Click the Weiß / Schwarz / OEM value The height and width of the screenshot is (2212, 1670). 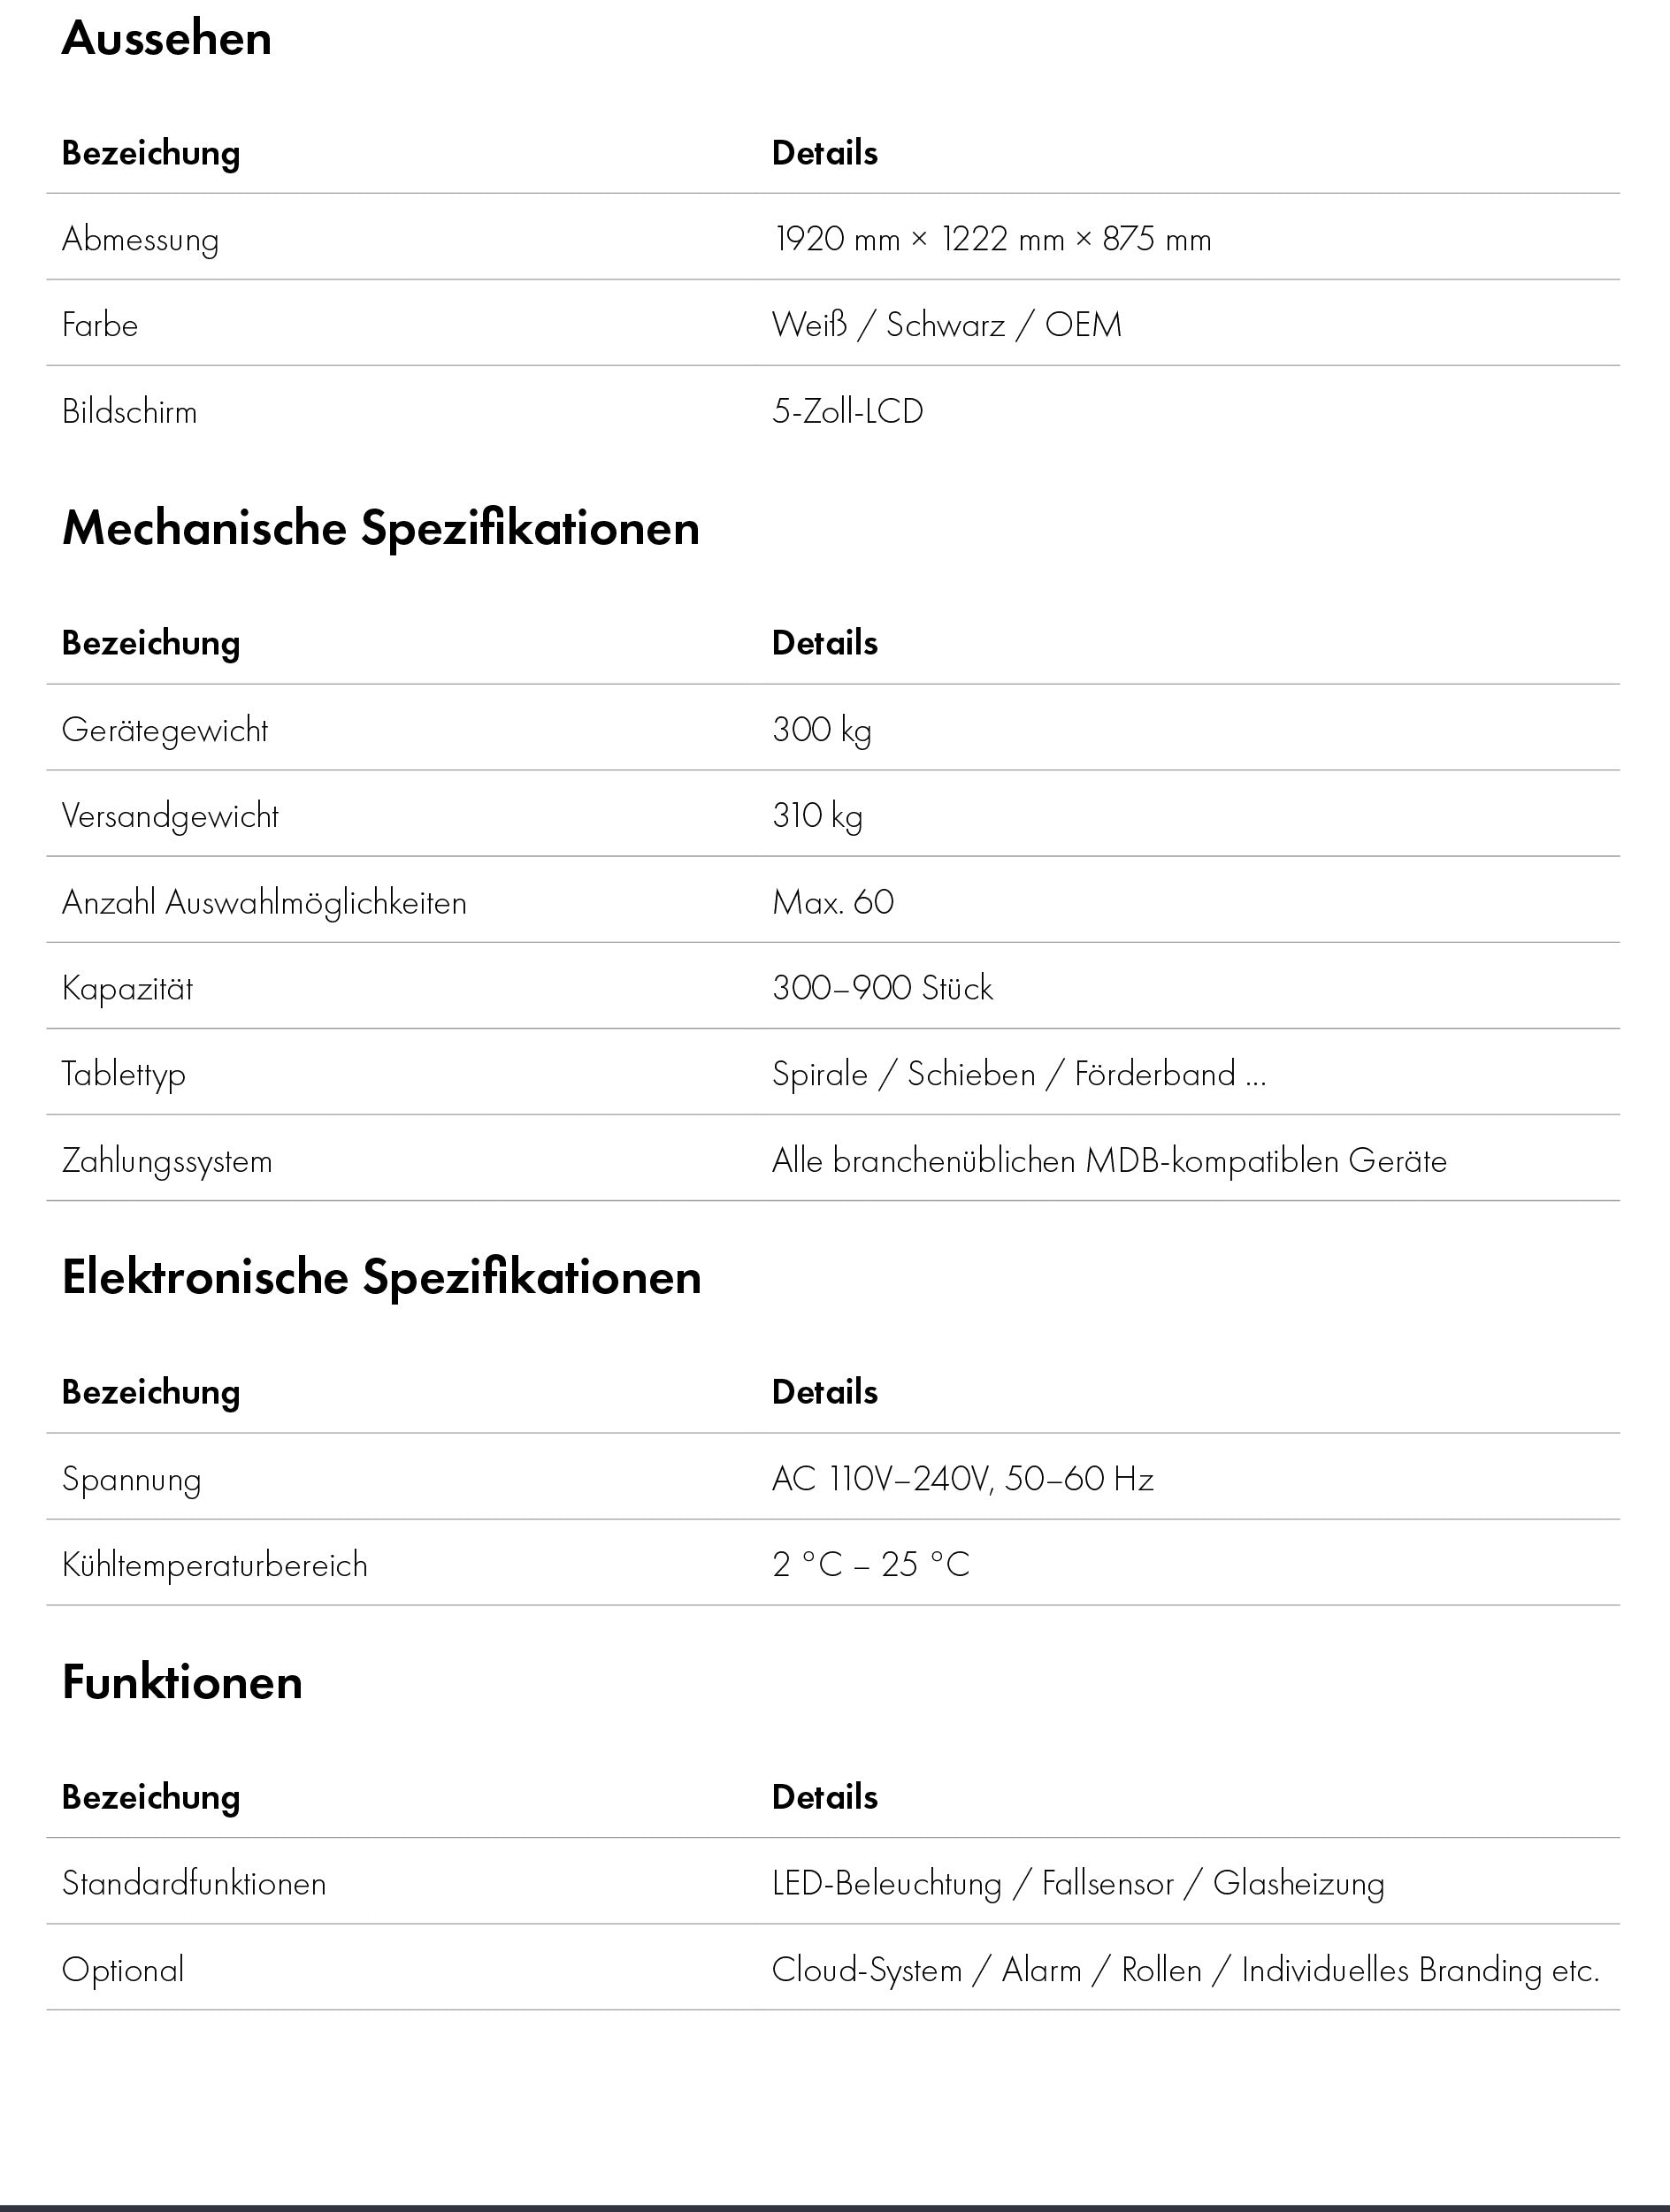pyautogui.click(x=946, y=325)
